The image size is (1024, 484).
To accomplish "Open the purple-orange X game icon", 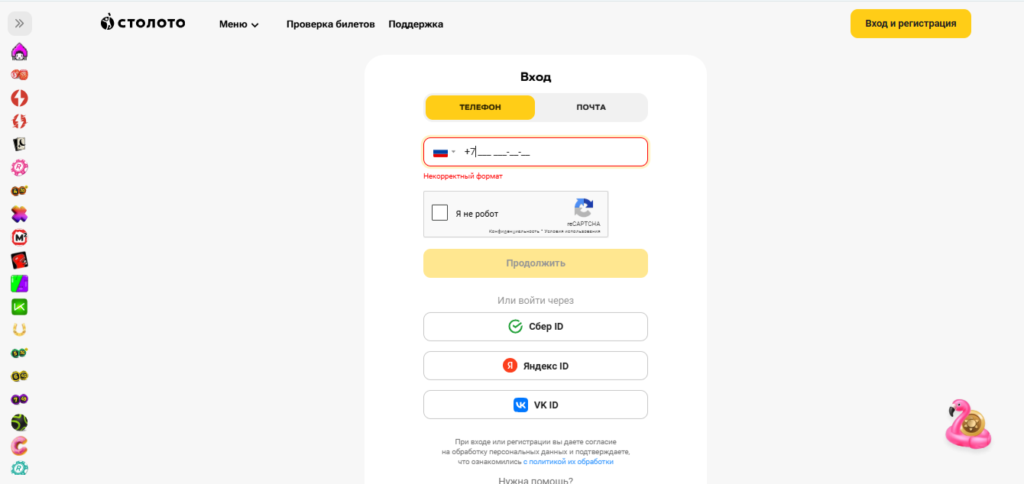I will (20, 214).
